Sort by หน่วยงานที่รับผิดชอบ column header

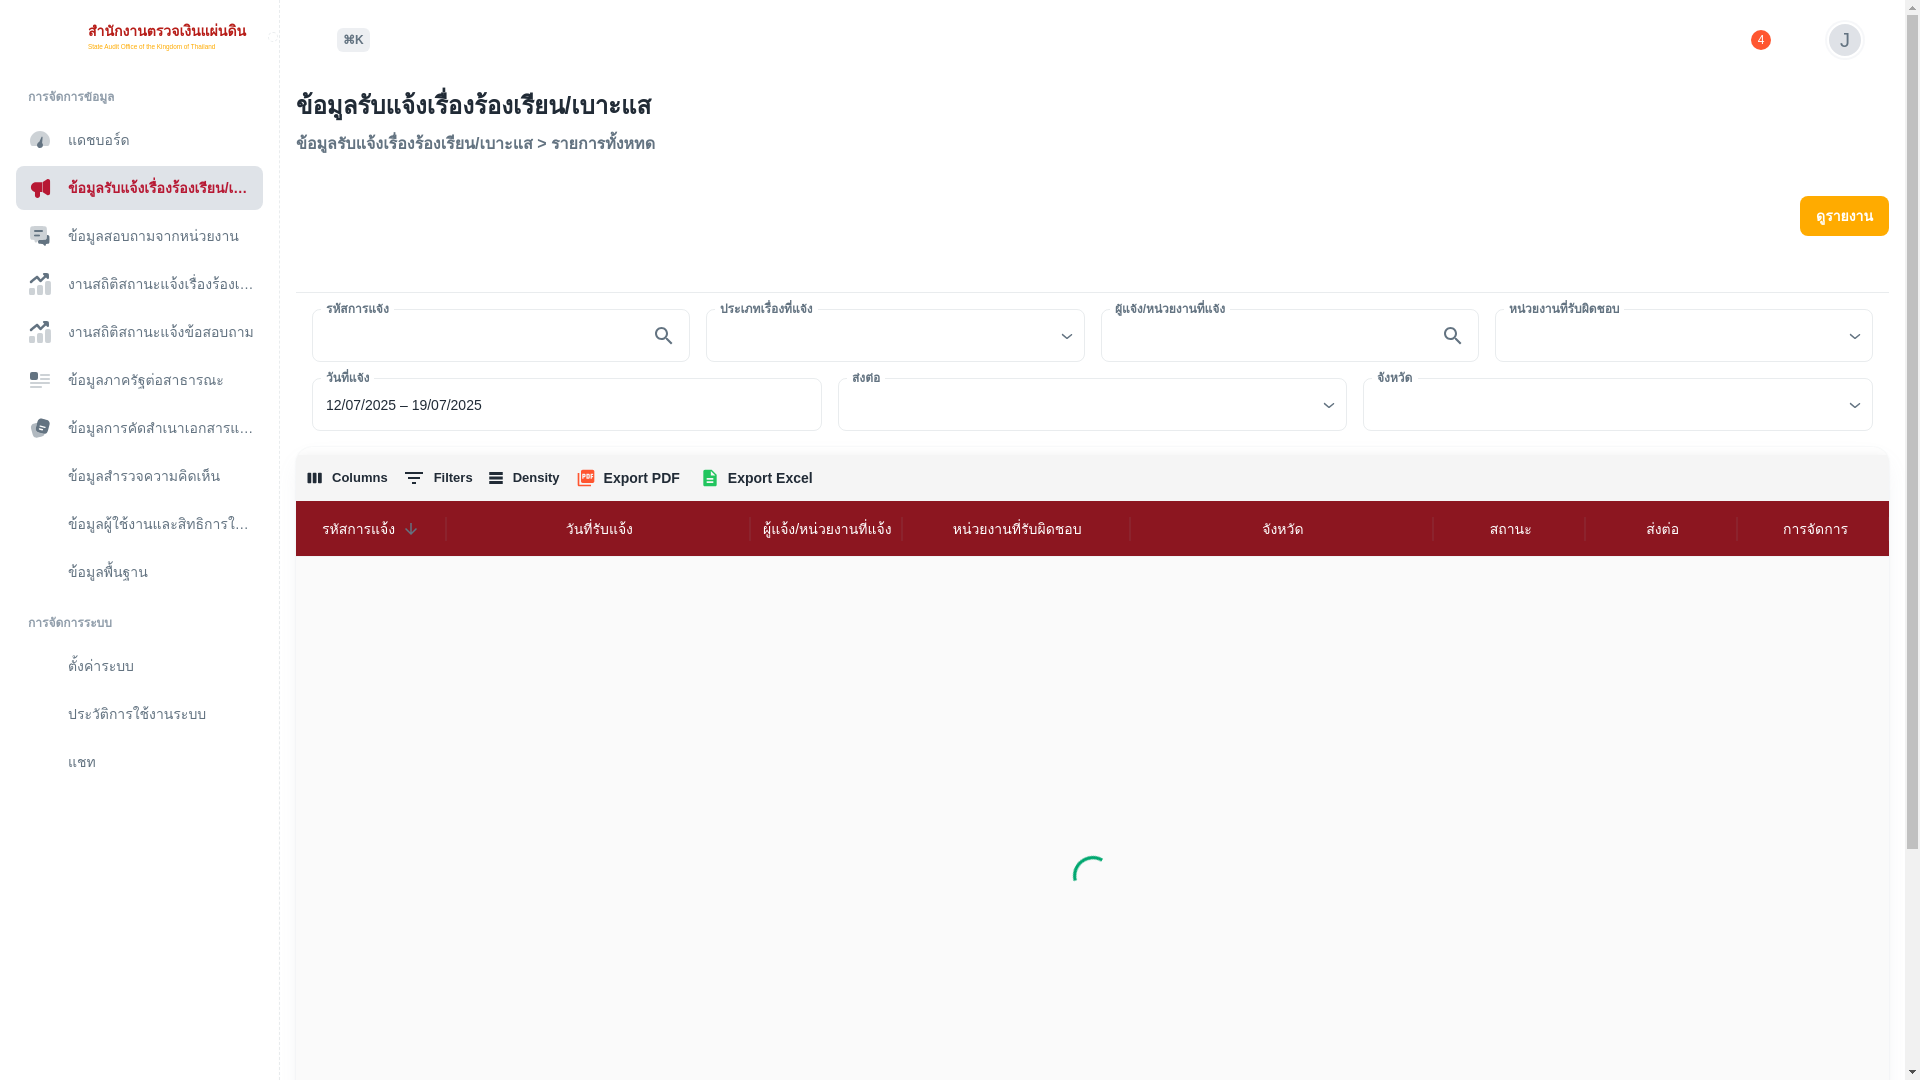[x=1017, y=529]
